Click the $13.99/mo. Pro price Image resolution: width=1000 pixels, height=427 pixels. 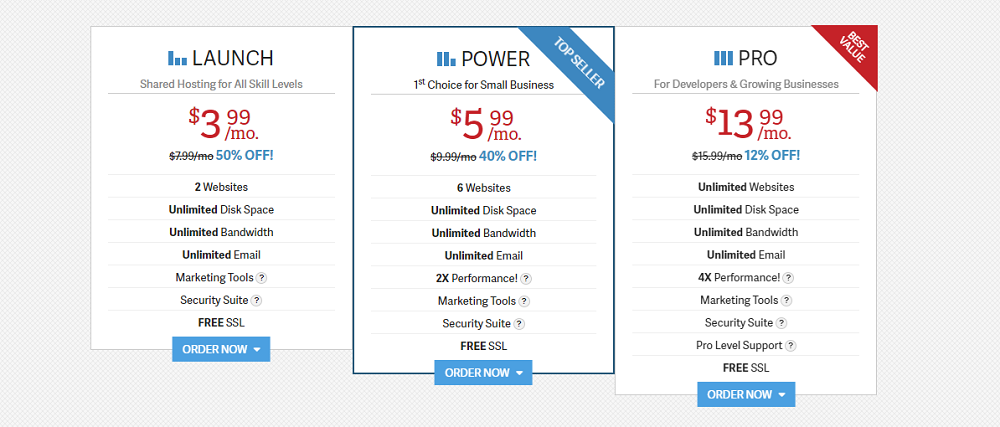[745, 124]
